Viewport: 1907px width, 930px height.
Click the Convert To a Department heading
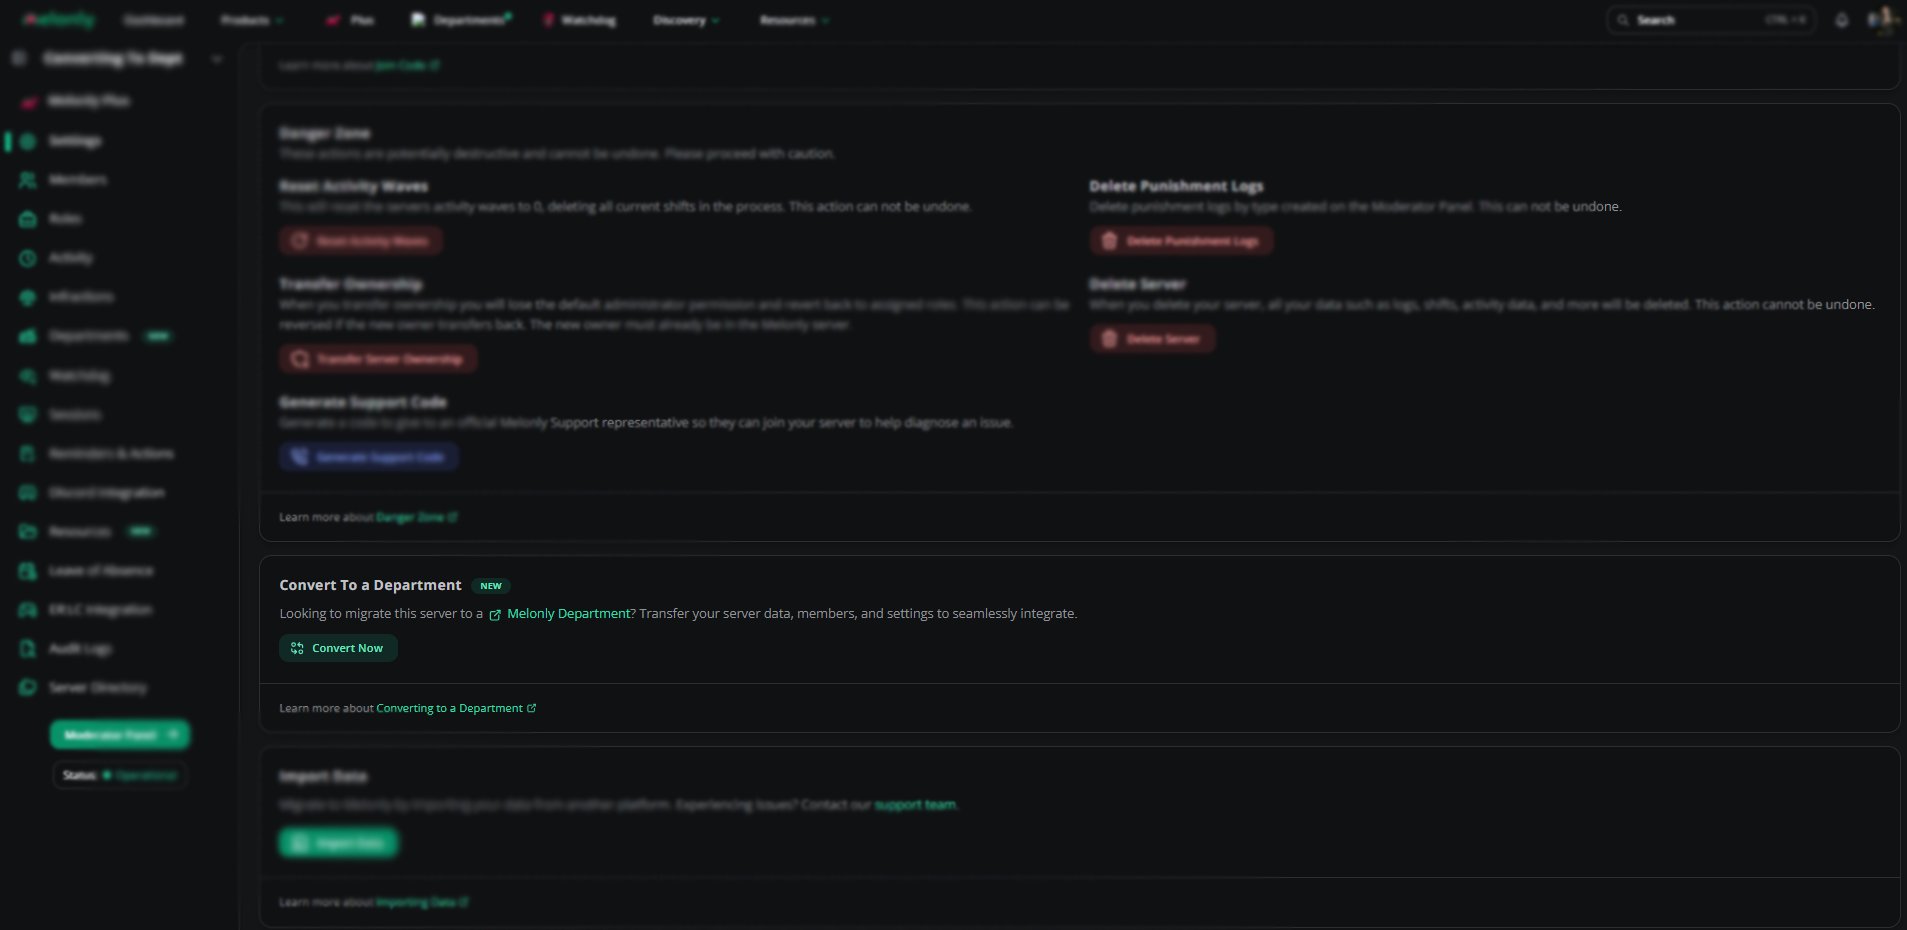tap(370, 585)
